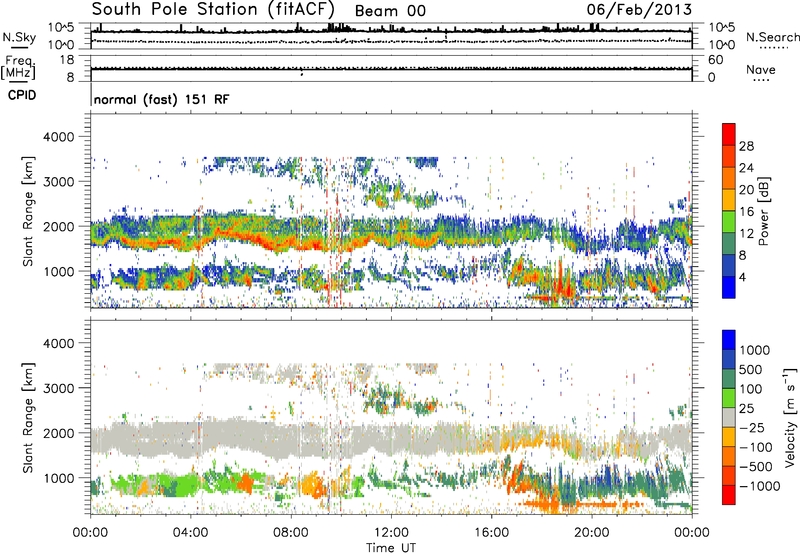Click the '1000' tick on the Velocity scale
Image resolution: width=800 pixels, height=554 pixels.
pos(755,350)
